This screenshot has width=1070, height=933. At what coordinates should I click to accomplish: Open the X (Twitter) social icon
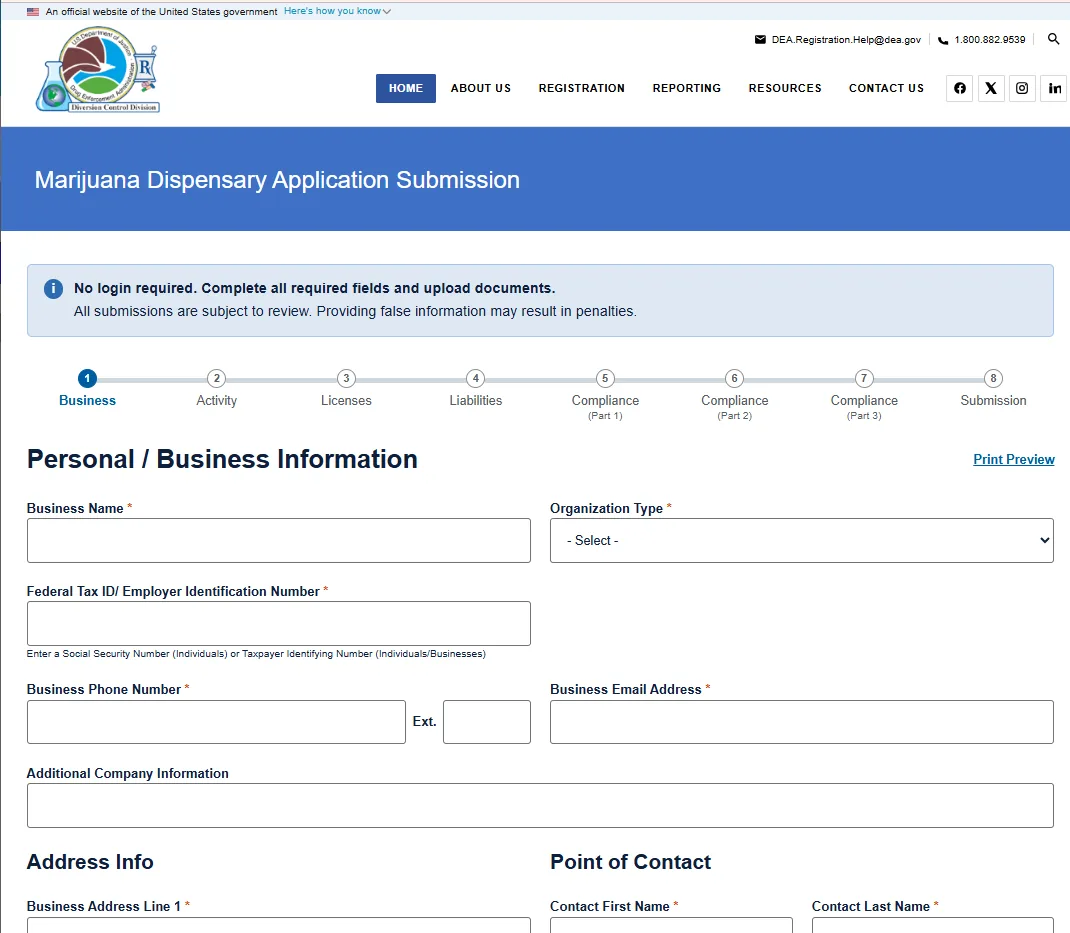click(991, 88)
